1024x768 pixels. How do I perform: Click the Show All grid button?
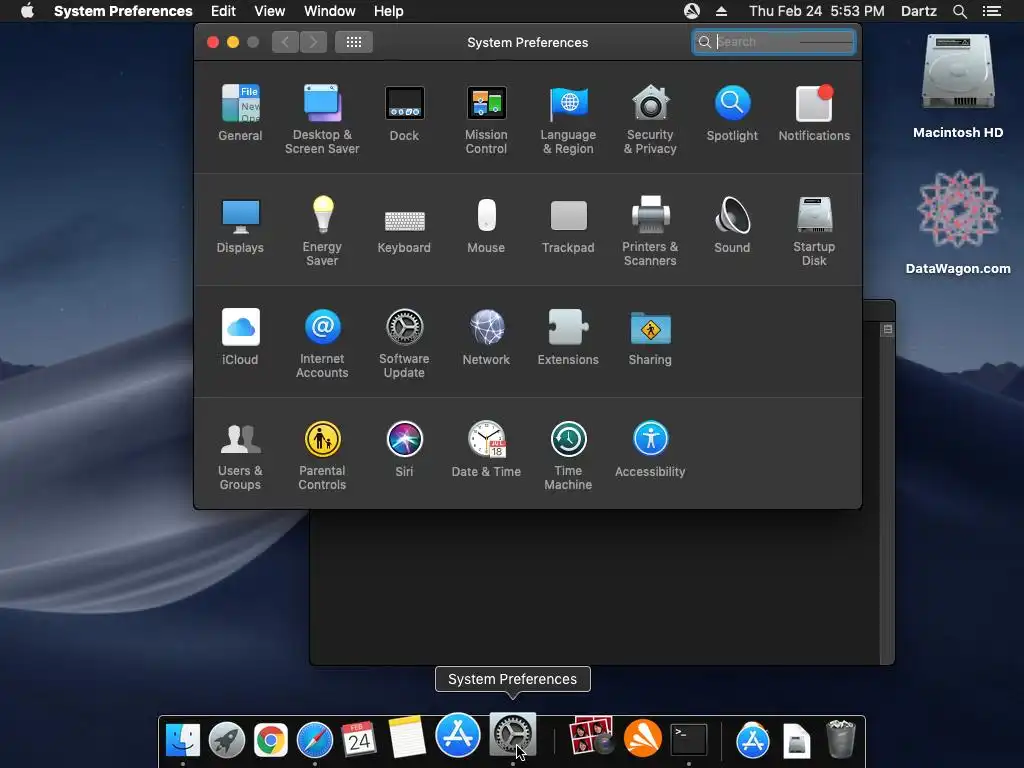pyautogui.click(x=353, y=42)
